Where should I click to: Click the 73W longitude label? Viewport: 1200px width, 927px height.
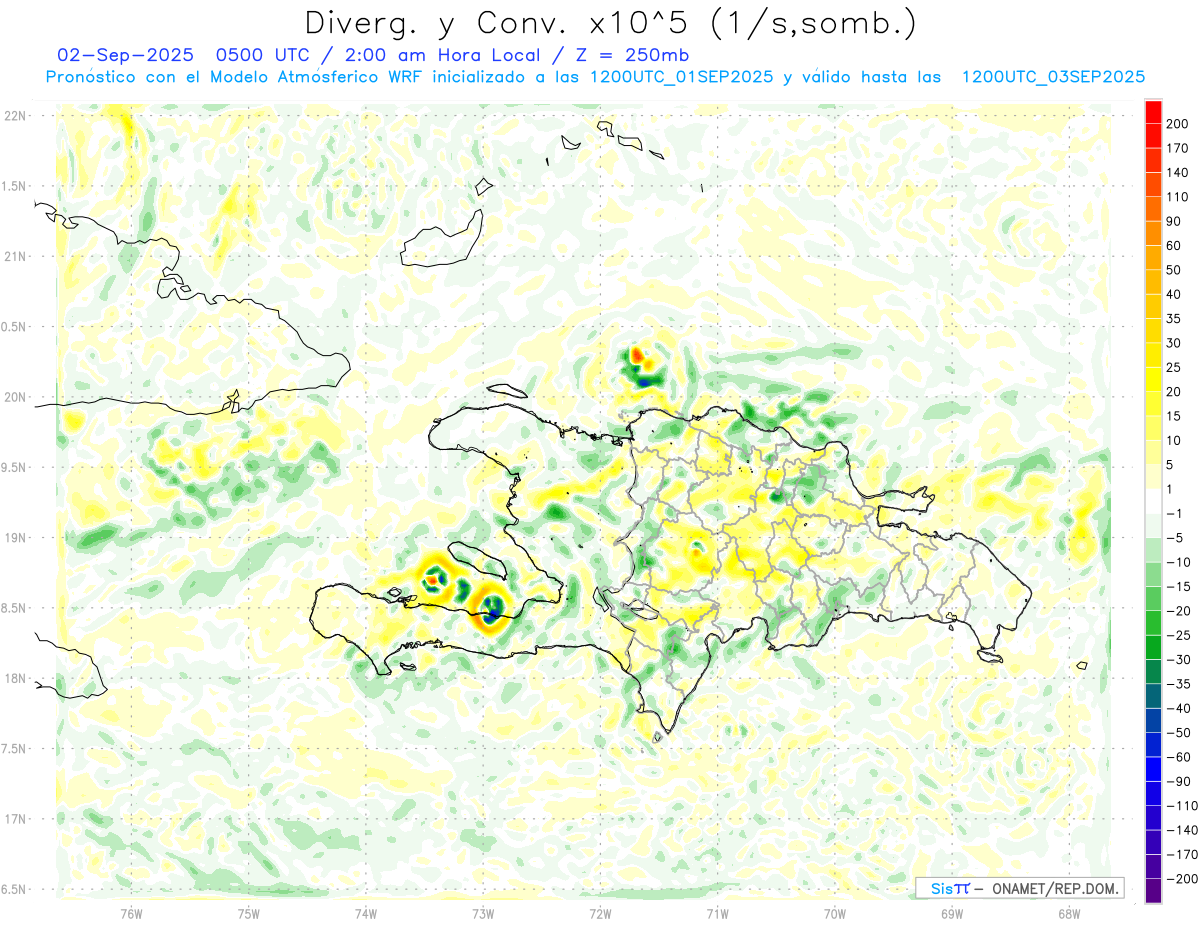tap(483, 914)
